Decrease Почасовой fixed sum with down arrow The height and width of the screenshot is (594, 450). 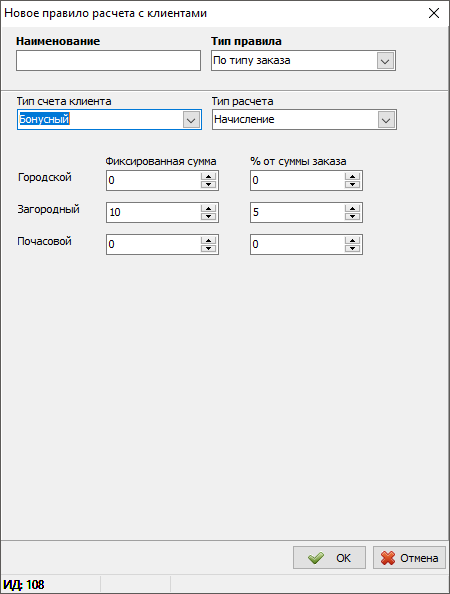pyautogui.click(x=208, y=248)
